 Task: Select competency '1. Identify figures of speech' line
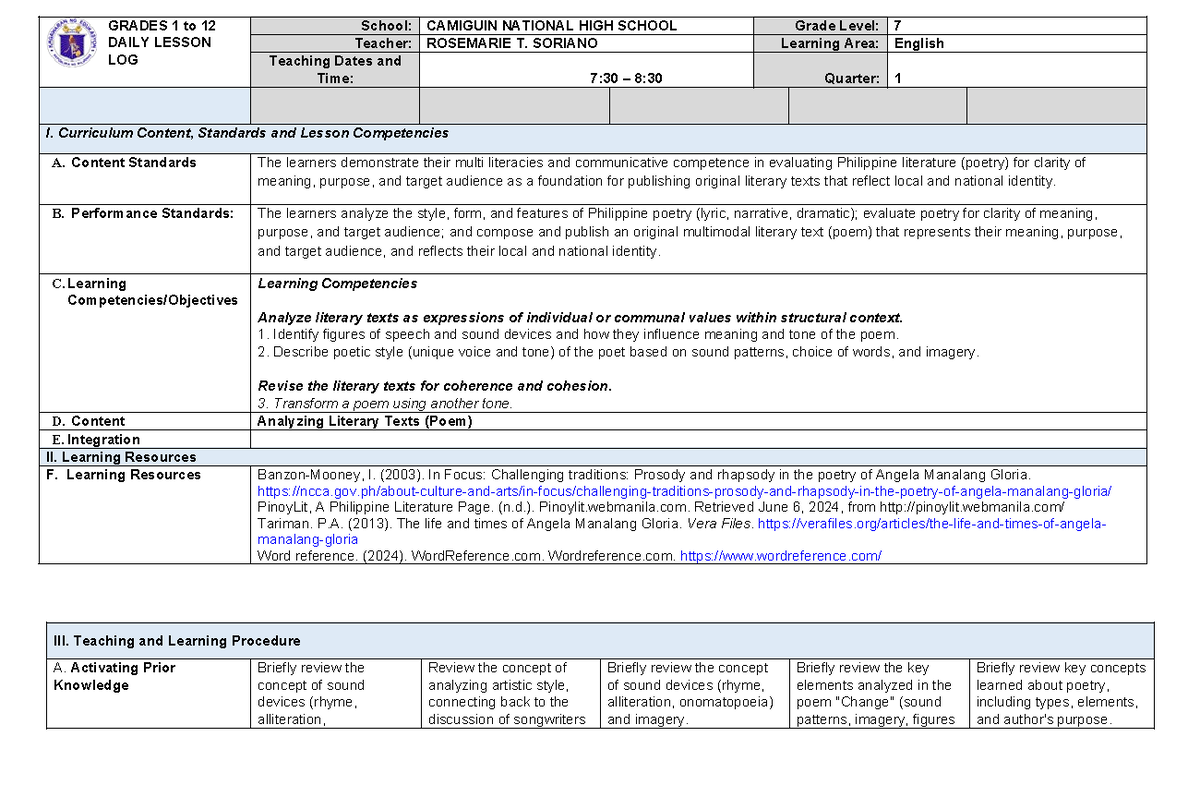(x=578, y=335)
